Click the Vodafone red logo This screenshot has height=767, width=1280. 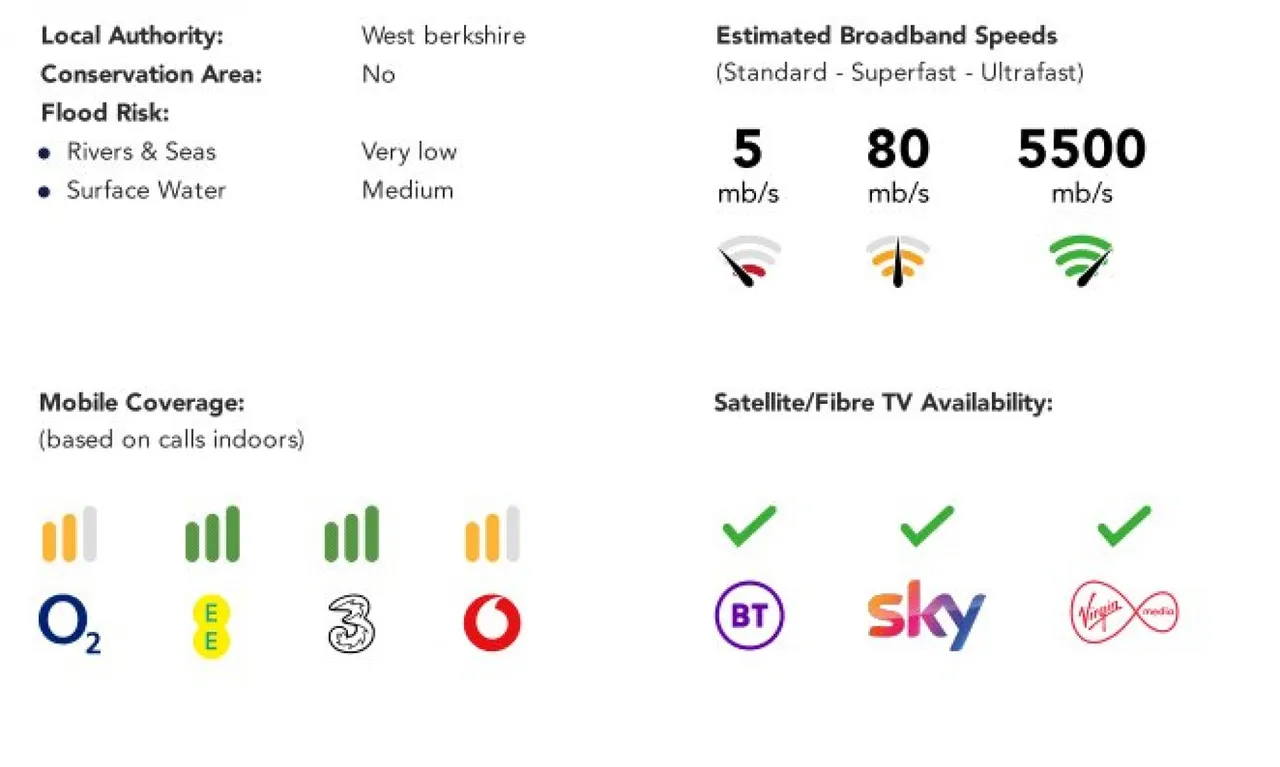click(492, 623)
